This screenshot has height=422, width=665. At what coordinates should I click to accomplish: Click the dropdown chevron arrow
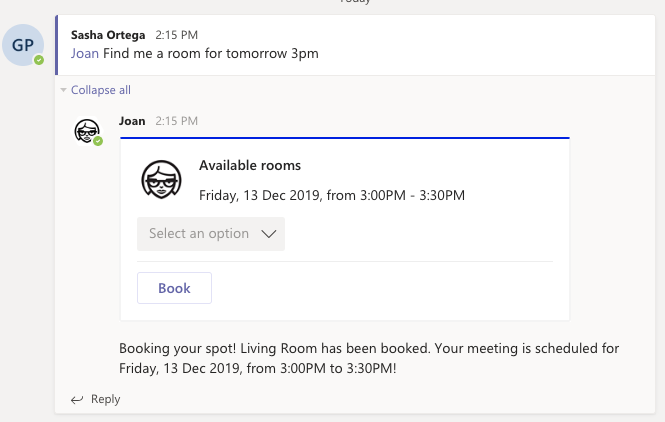(268, 234)
